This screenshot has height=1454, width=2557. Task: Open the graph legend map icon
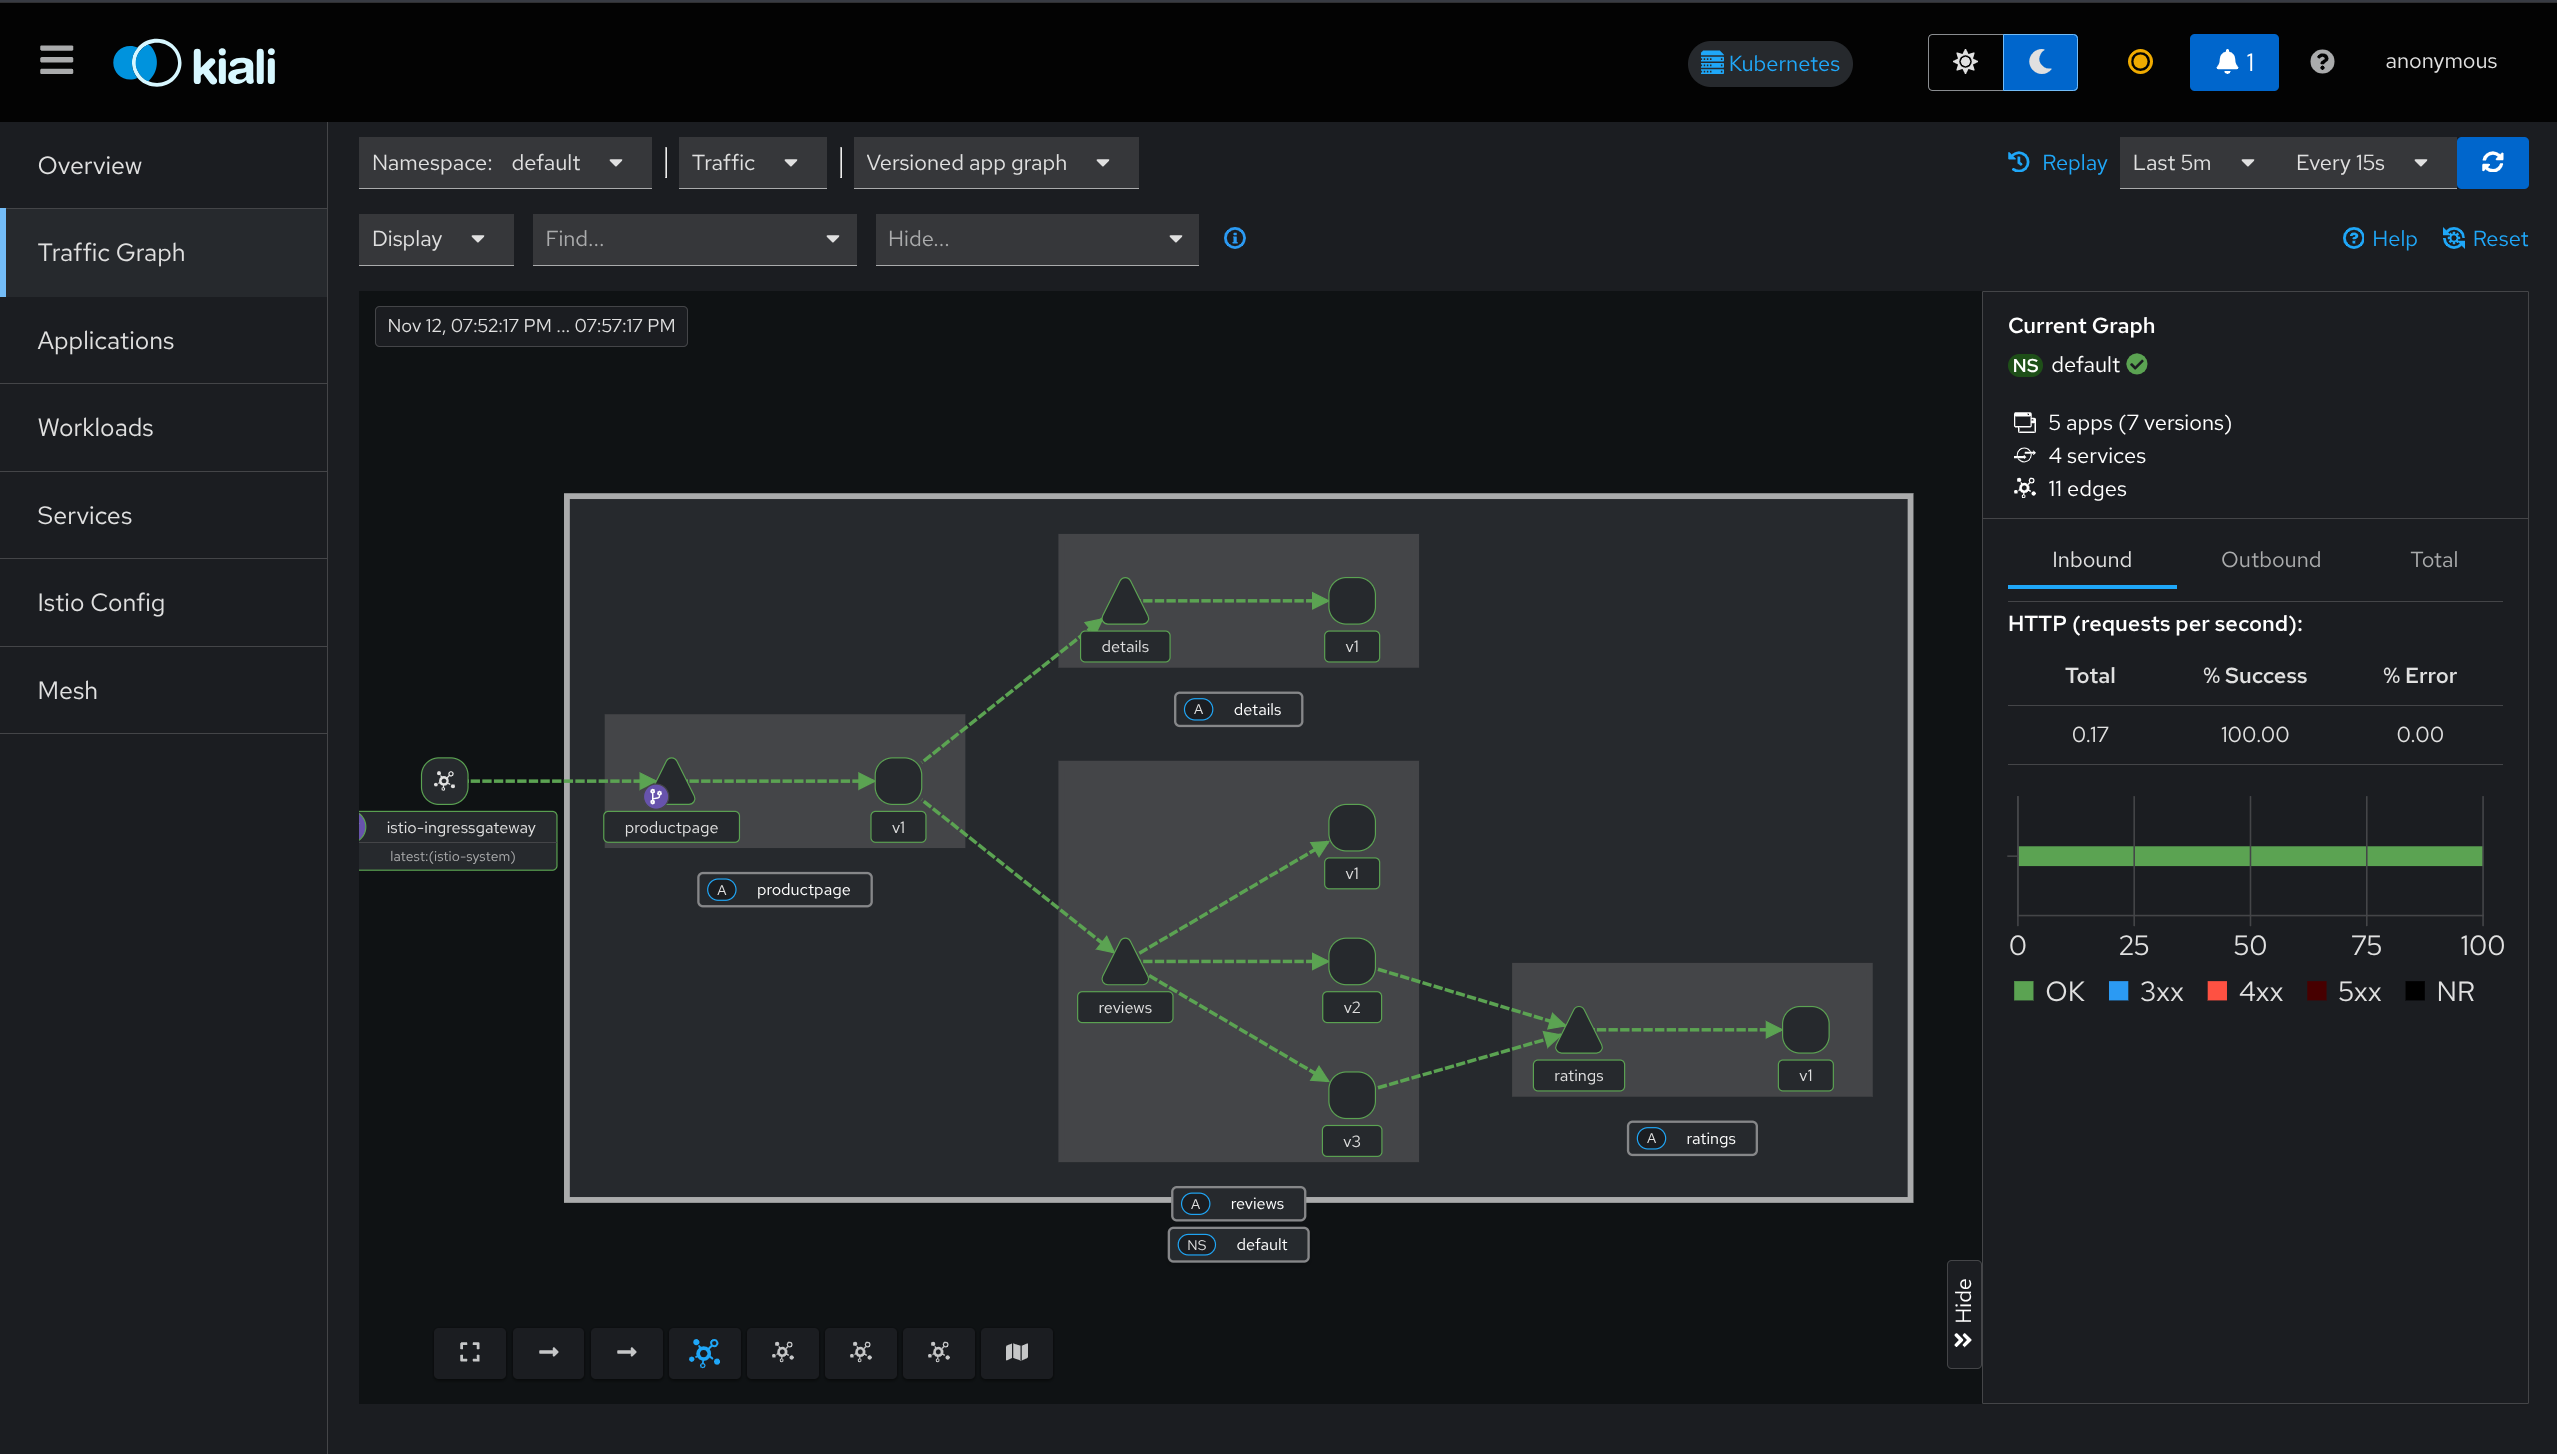click(1016, 1352)
